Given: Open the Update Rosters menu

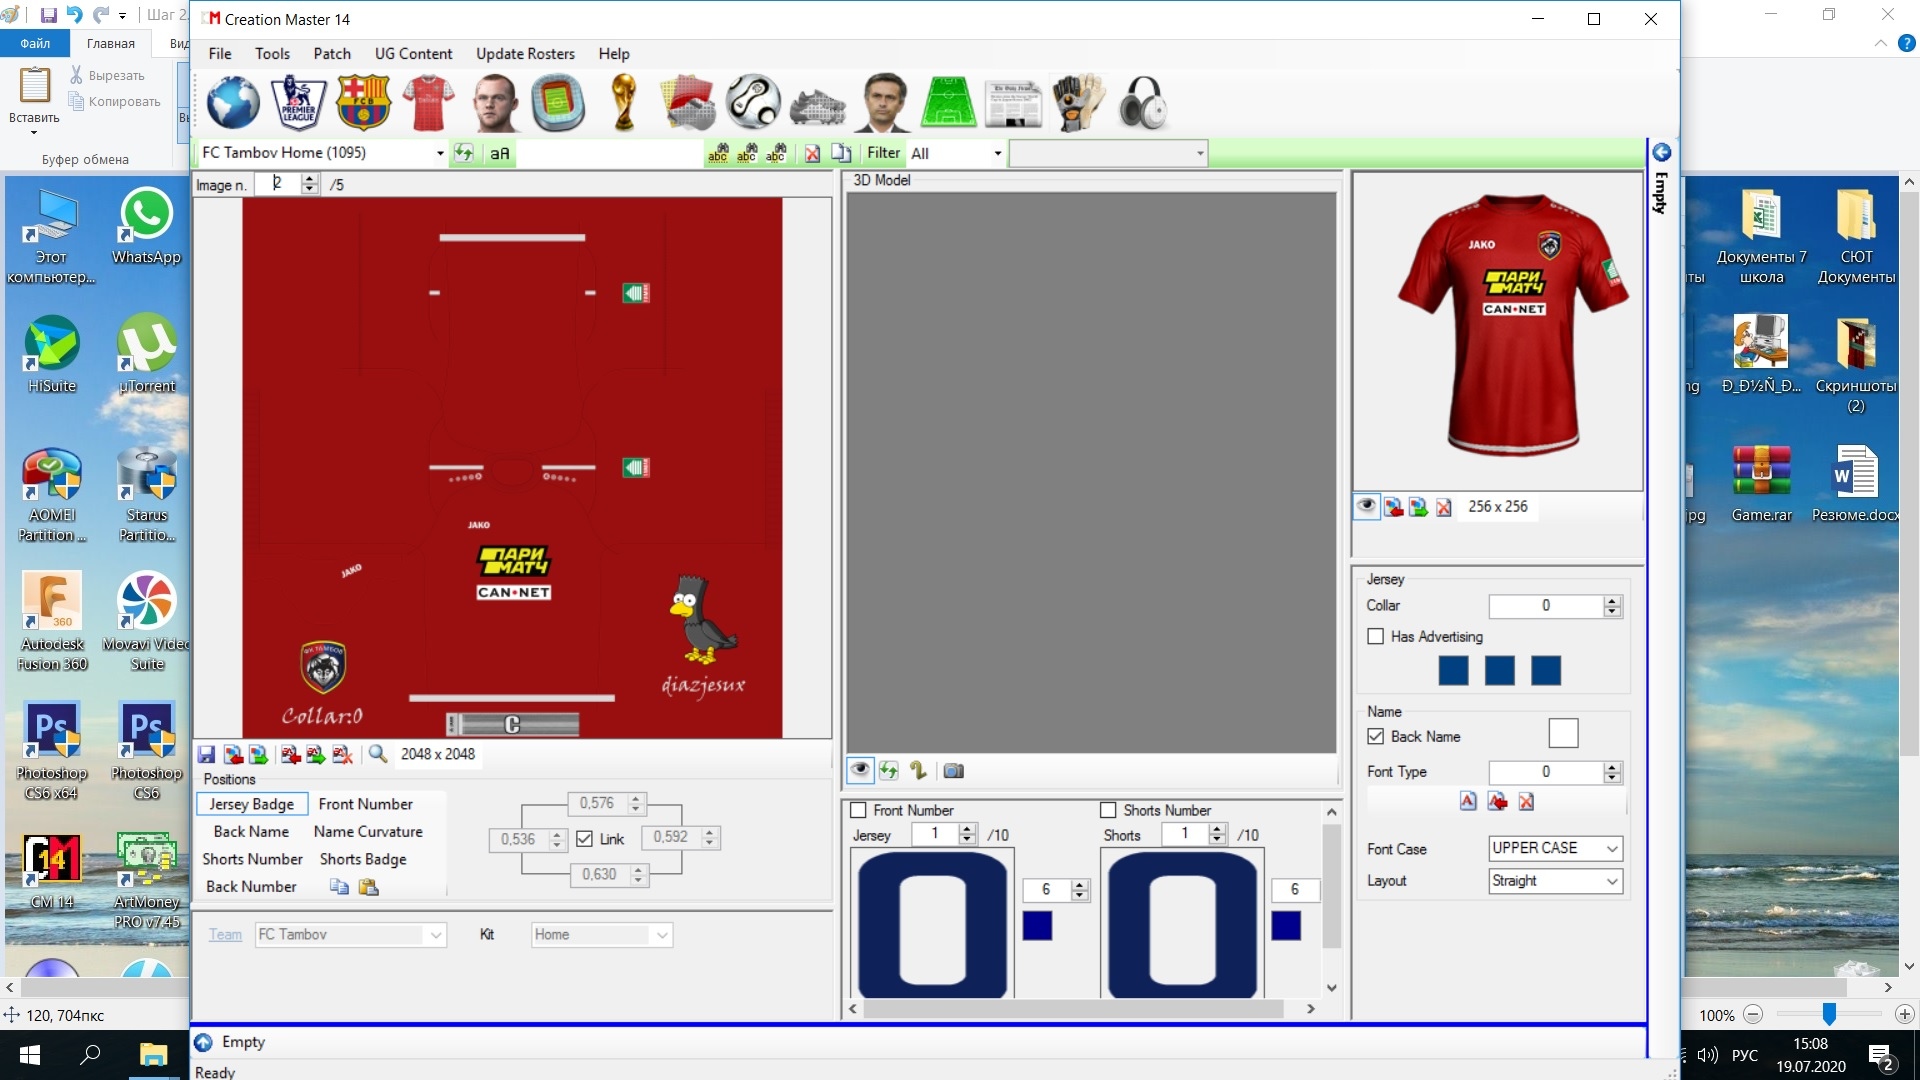Looking at the screenshot, I should click(525, 54).
